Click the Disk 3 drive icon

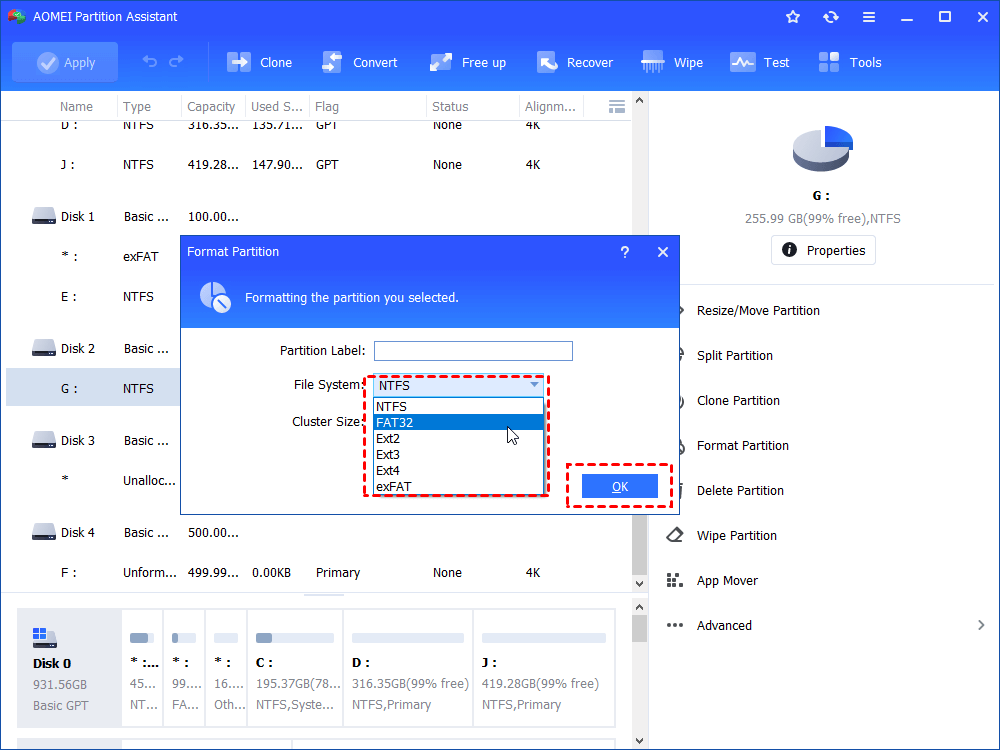tap(44, 440)
